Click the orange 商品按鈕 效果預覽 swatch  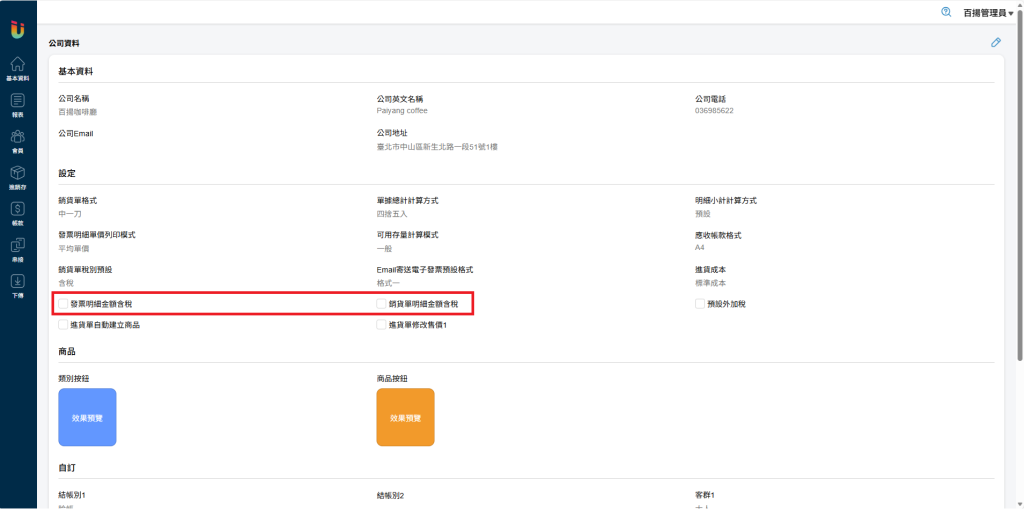coord(405,417)
